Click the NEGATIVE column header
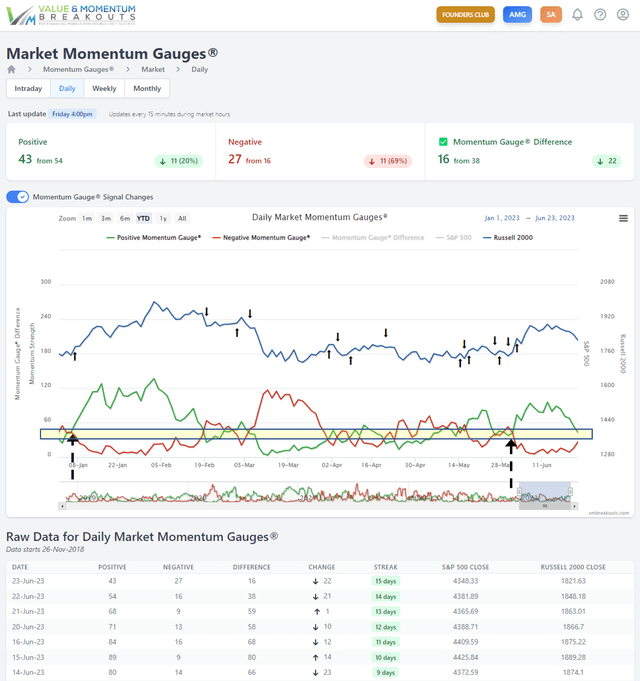 pyautogui.click(x=178, y=567)
